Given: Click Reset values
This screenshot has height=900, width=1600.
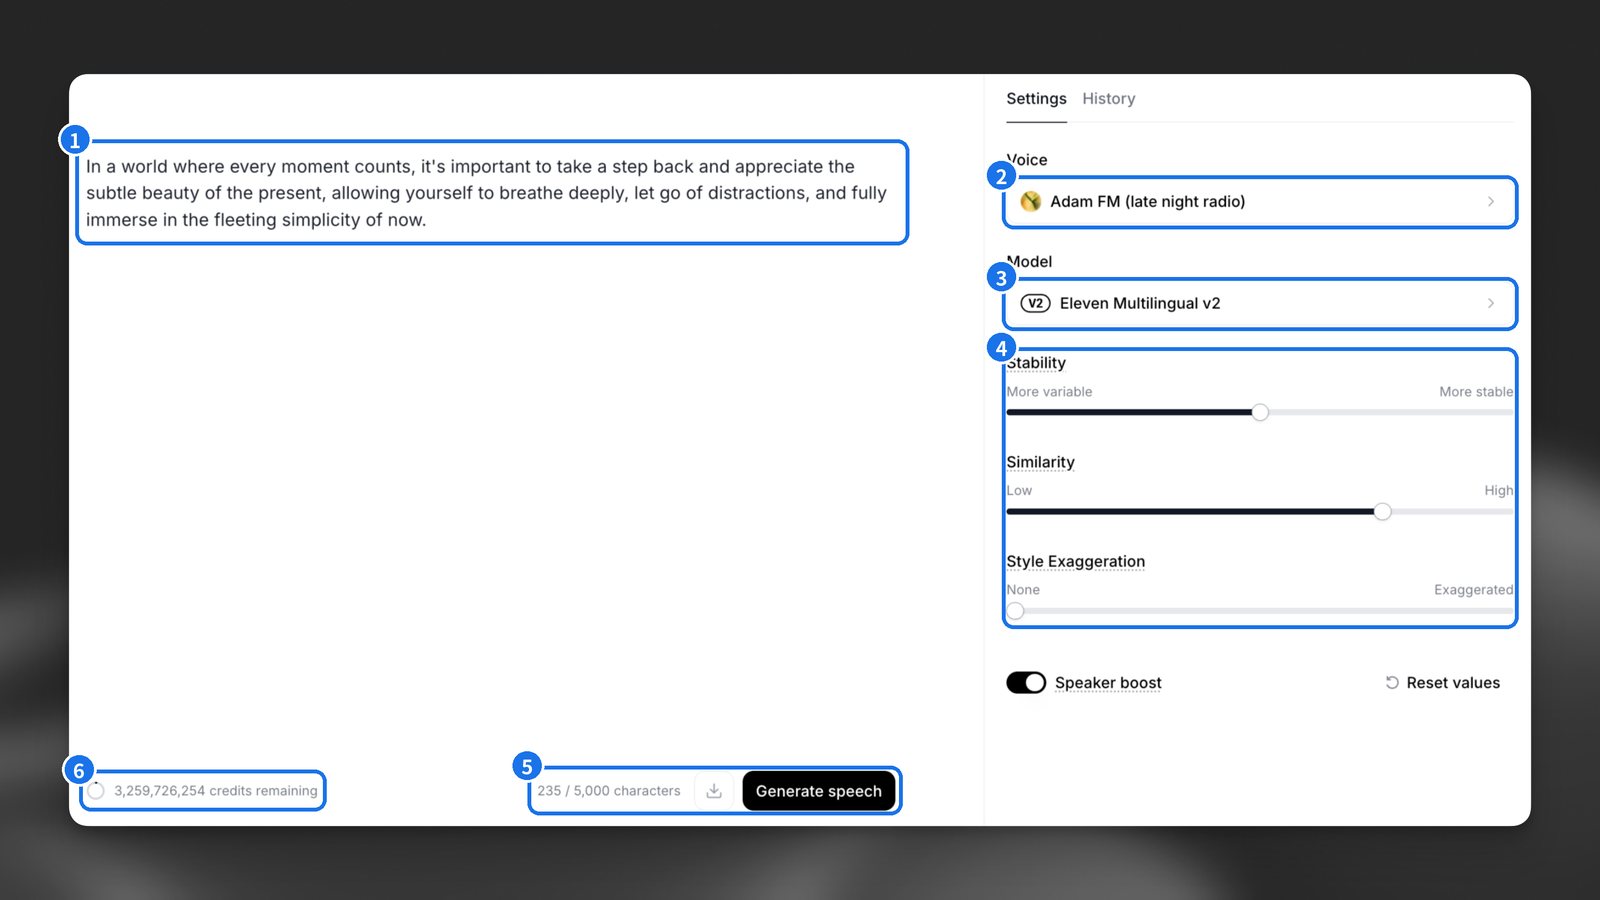Looking at the screenshot, I should pyautogui.click(x=1442, y=683).
